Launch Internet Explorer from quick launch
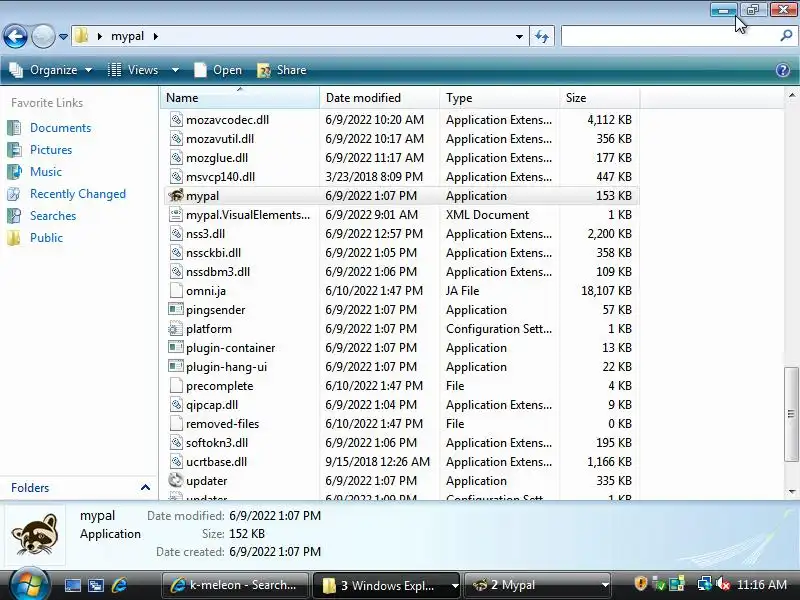Image resolution: width=800 pixels, height=600 pixels. pyautogui.click(x=119, y=585)
